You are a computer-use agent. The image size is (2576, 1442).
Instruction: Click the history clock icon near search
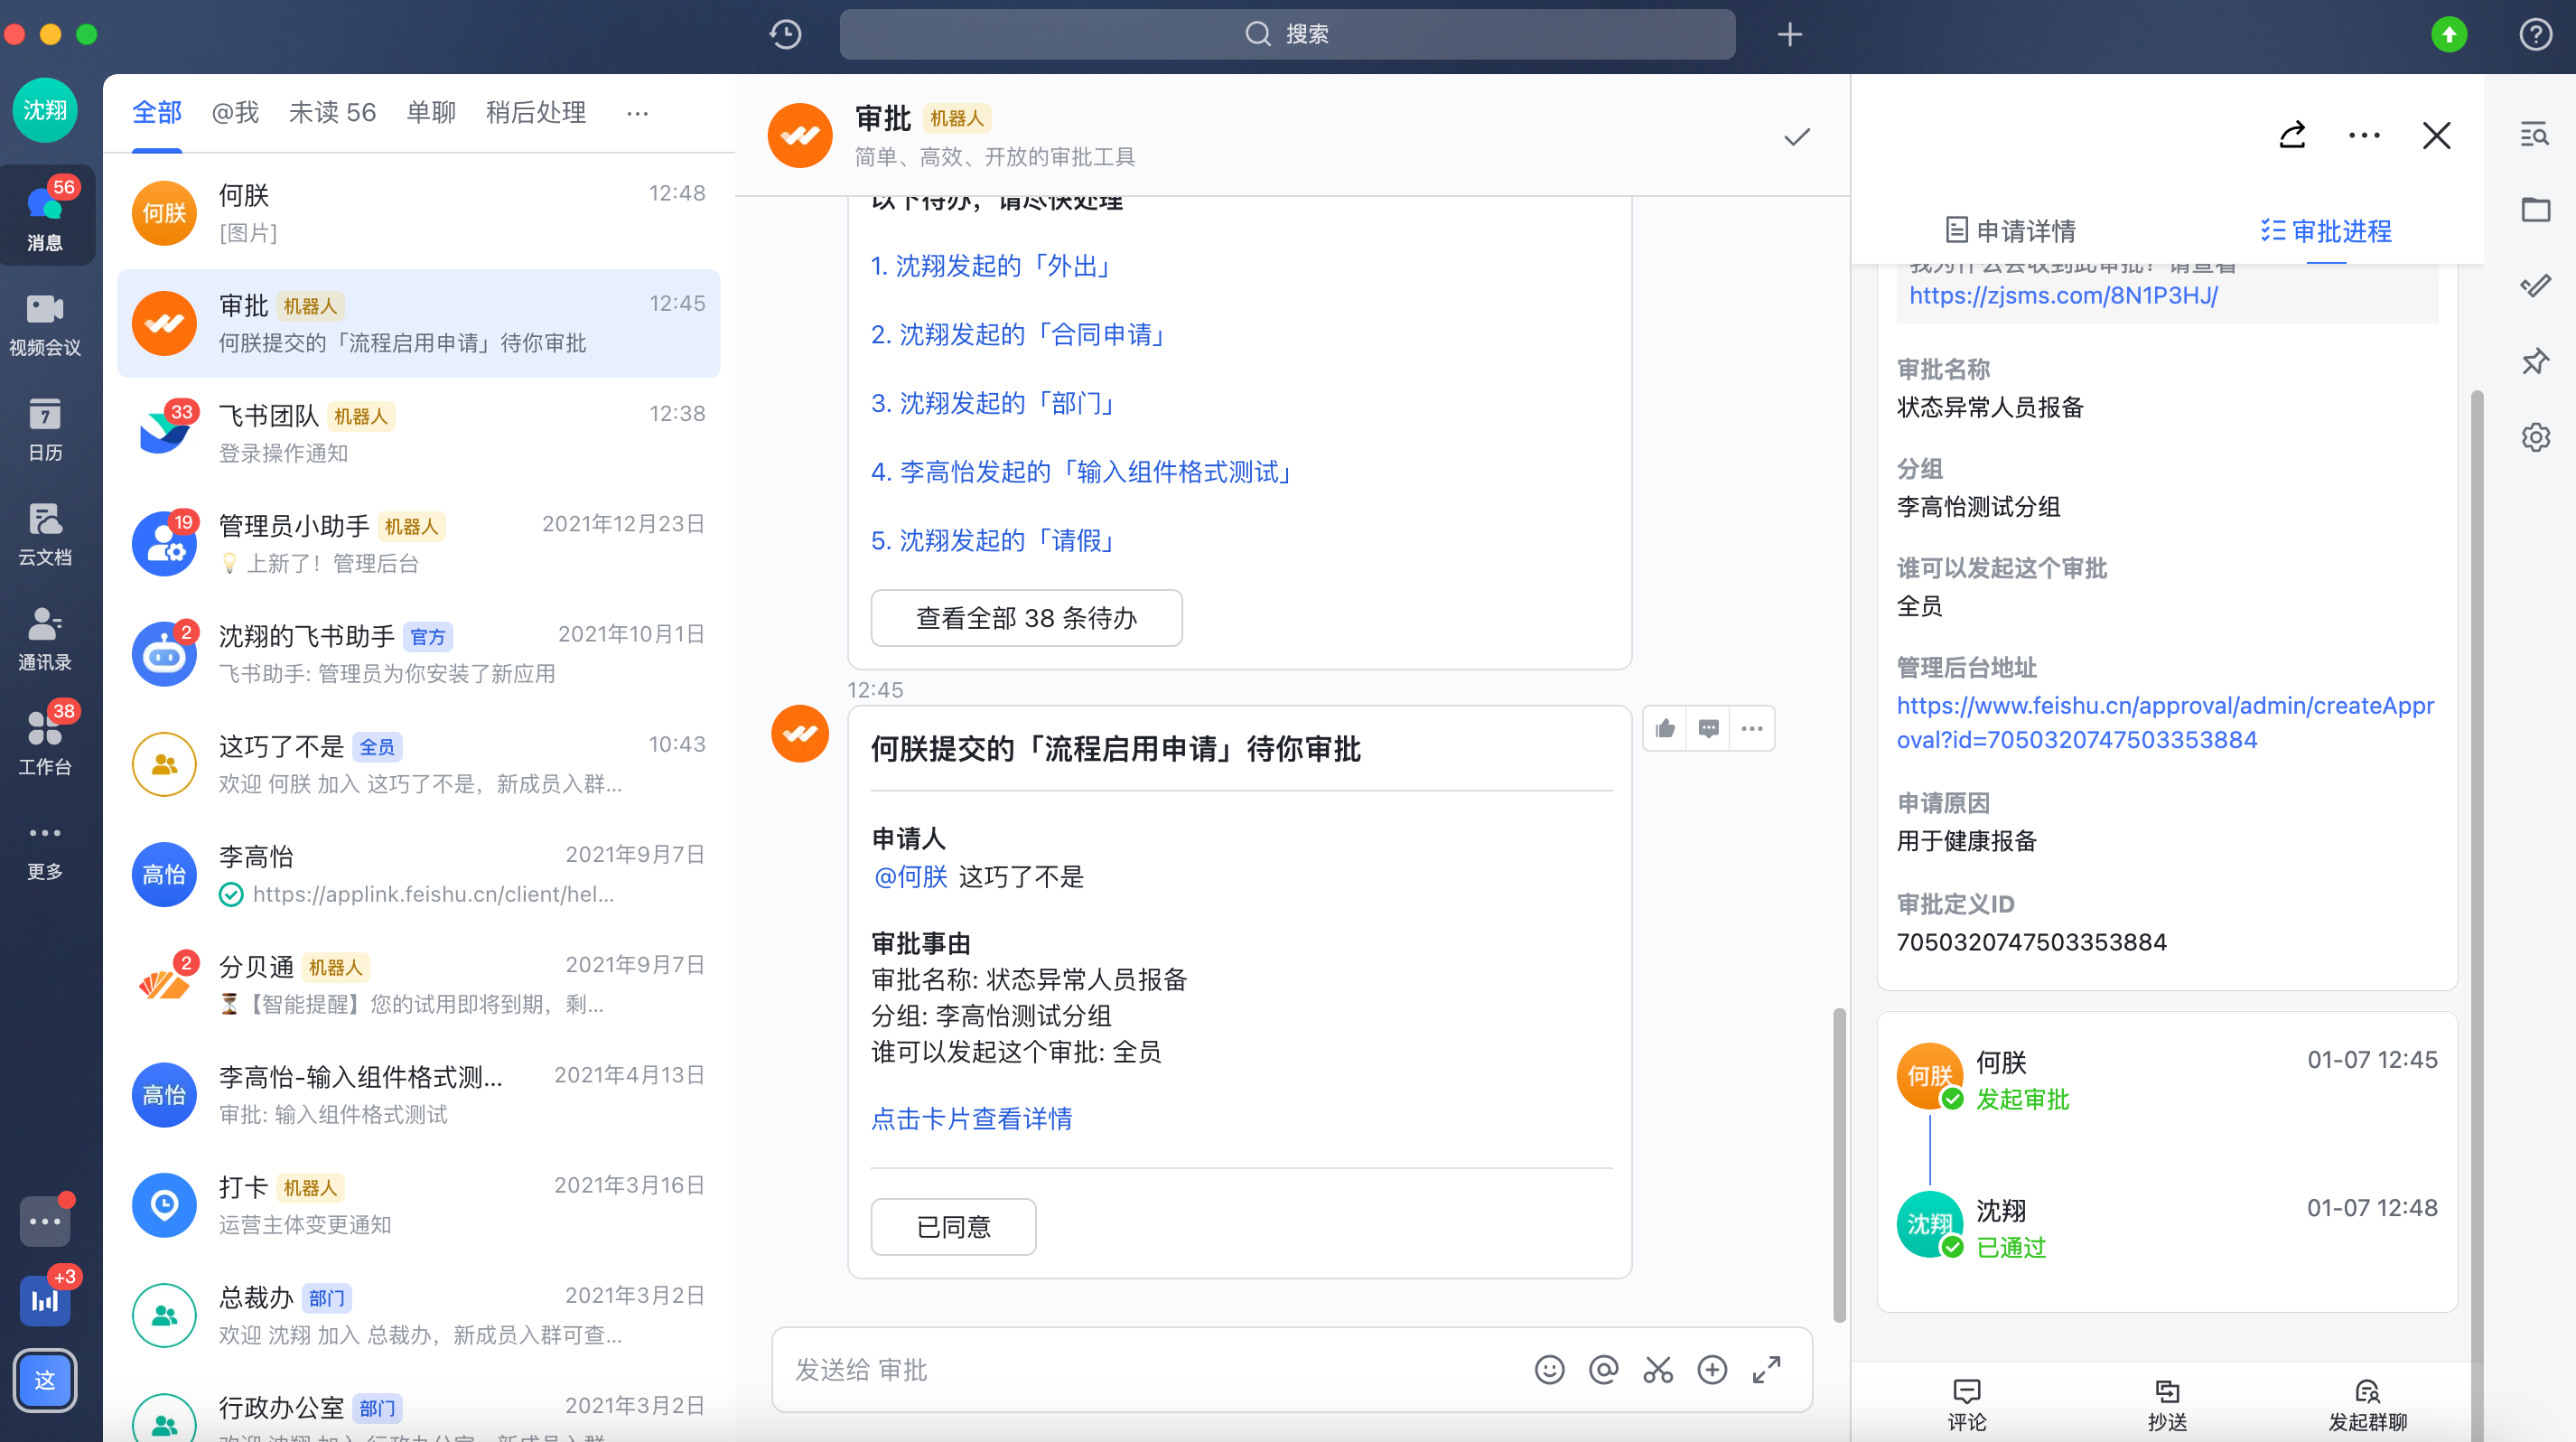pos(785,34)
